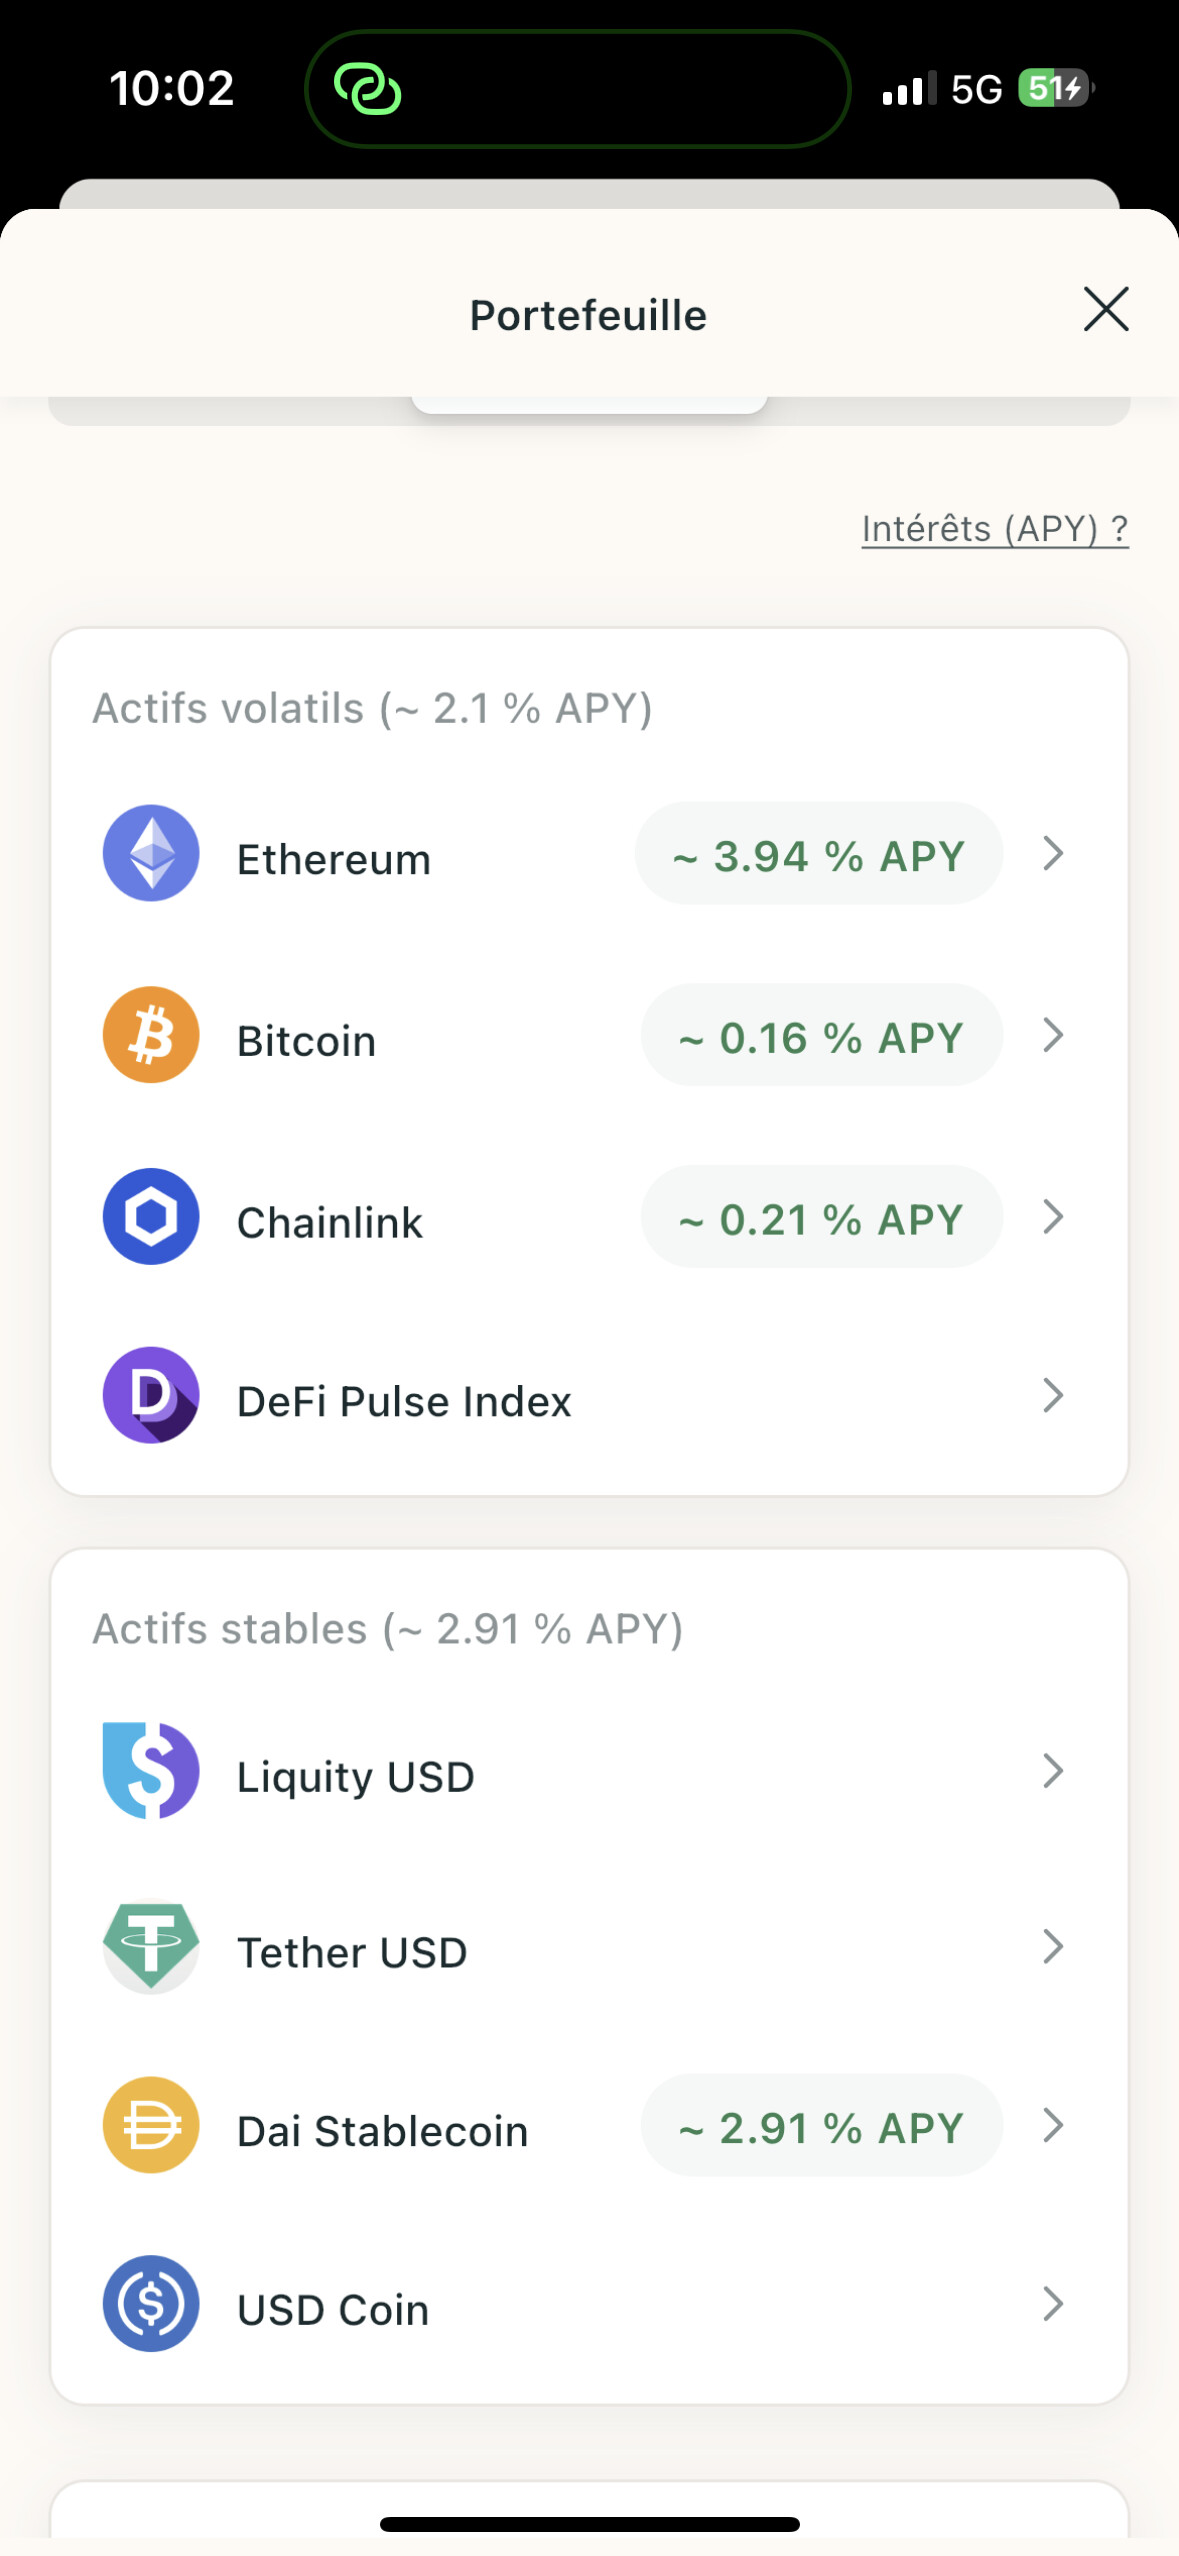The image size is (1179, 2556).
Task: Tap the Dai Stablecoin 2.91 % APY badge
Action: (x=821, y=2127)
